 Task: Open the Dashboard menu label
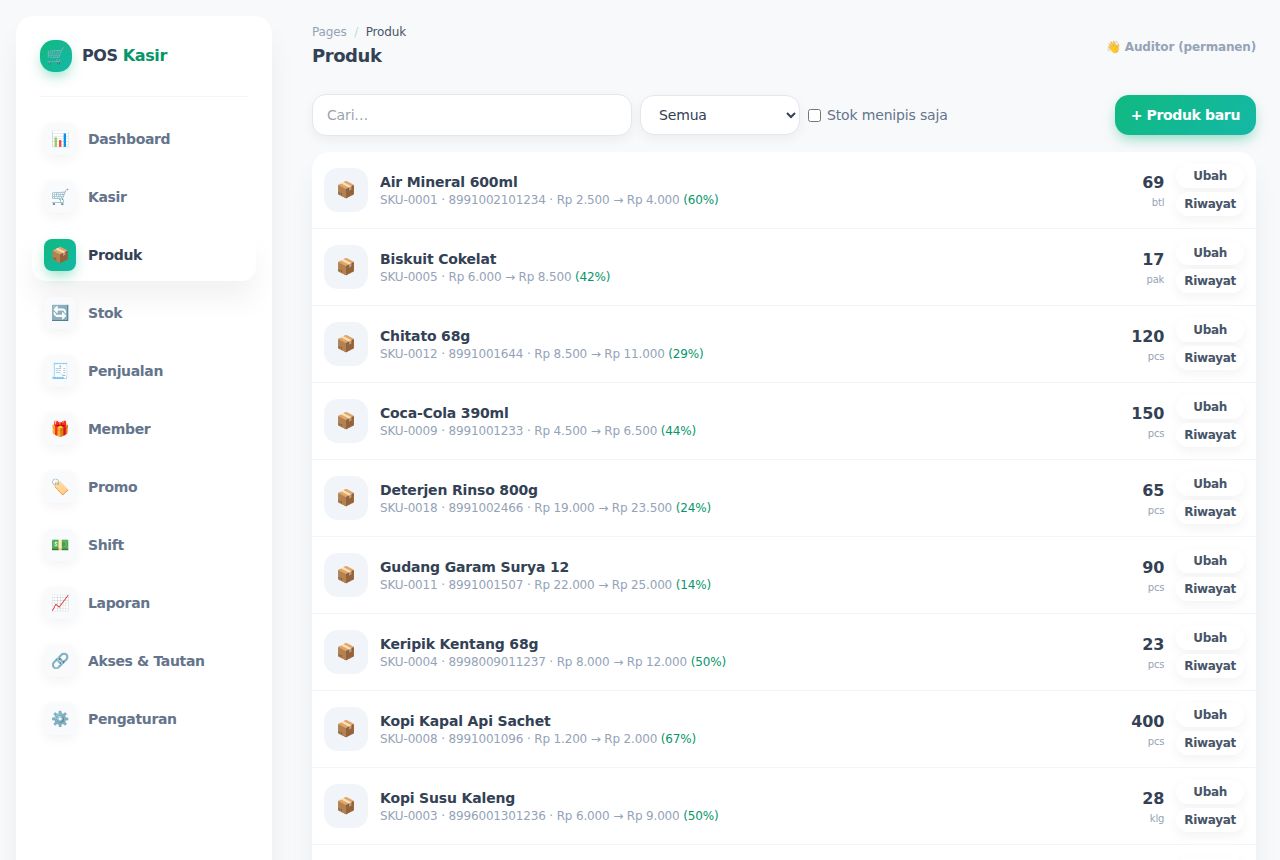[x=129, y=139]
